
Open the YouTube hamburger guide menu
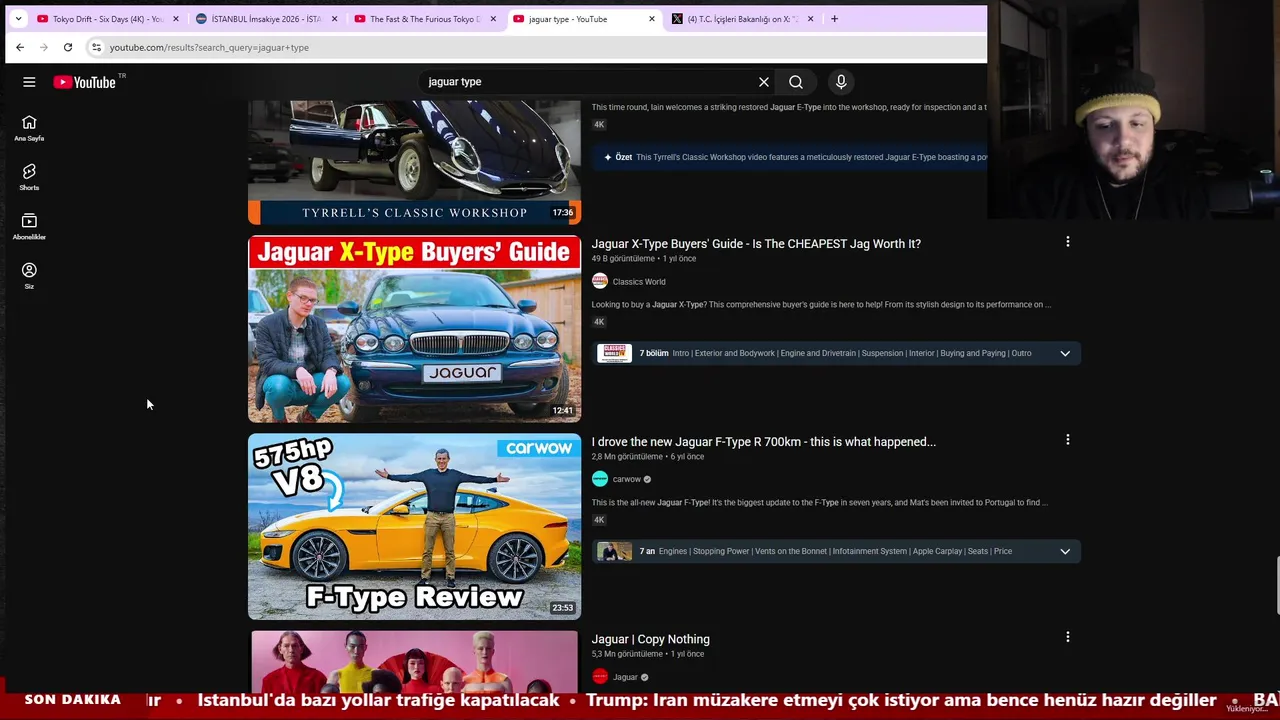29,82
